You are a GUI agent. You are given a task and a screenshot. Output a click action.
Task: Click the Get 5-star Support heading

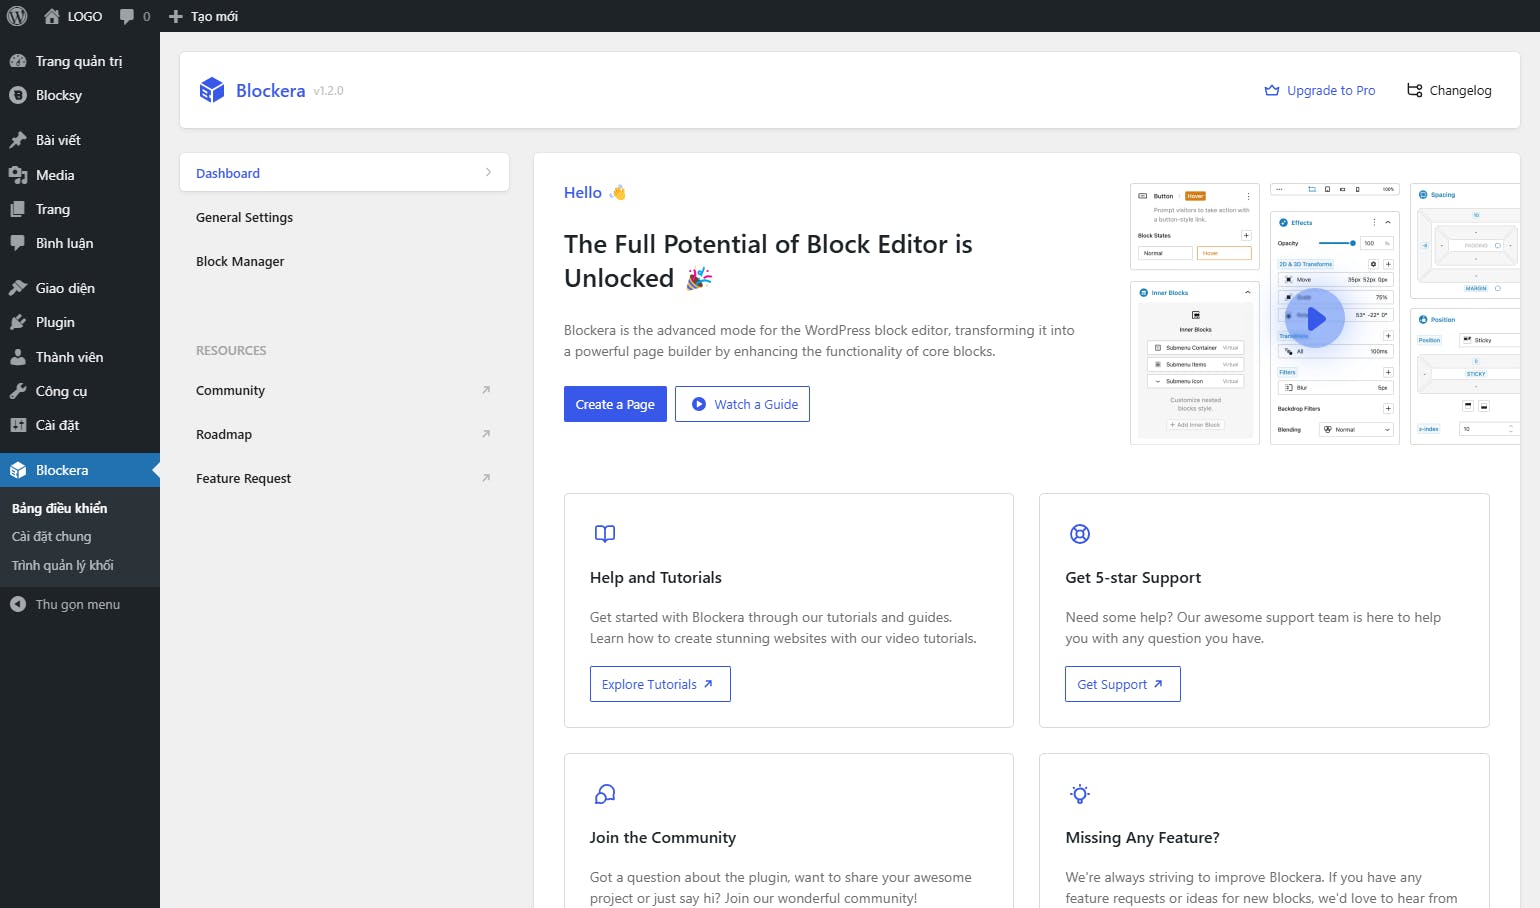pos(1133,577)
